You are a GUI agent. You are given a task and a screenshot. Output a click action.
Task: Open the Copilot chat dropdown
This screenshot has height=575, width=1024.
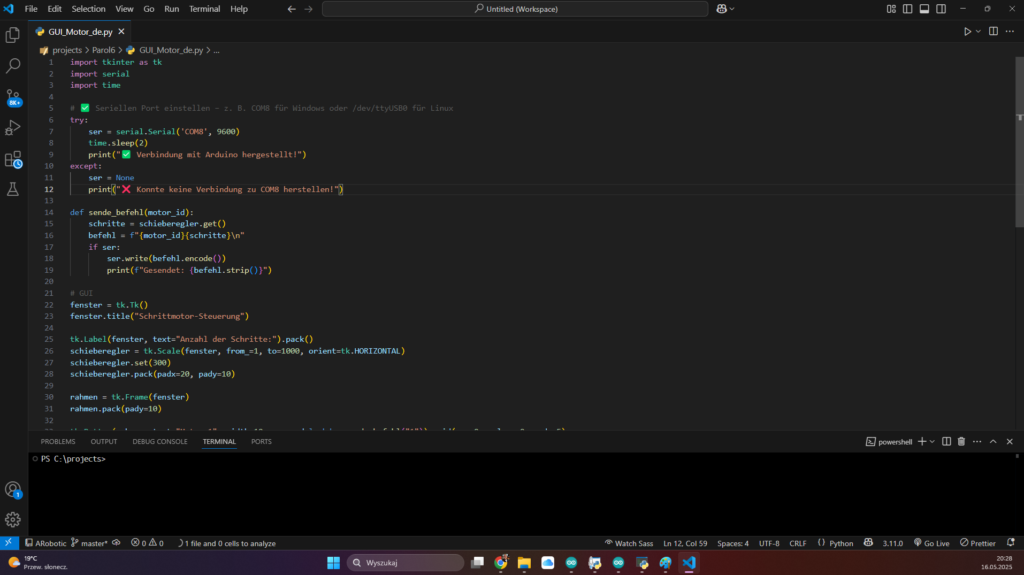click(x=726, y=9)
